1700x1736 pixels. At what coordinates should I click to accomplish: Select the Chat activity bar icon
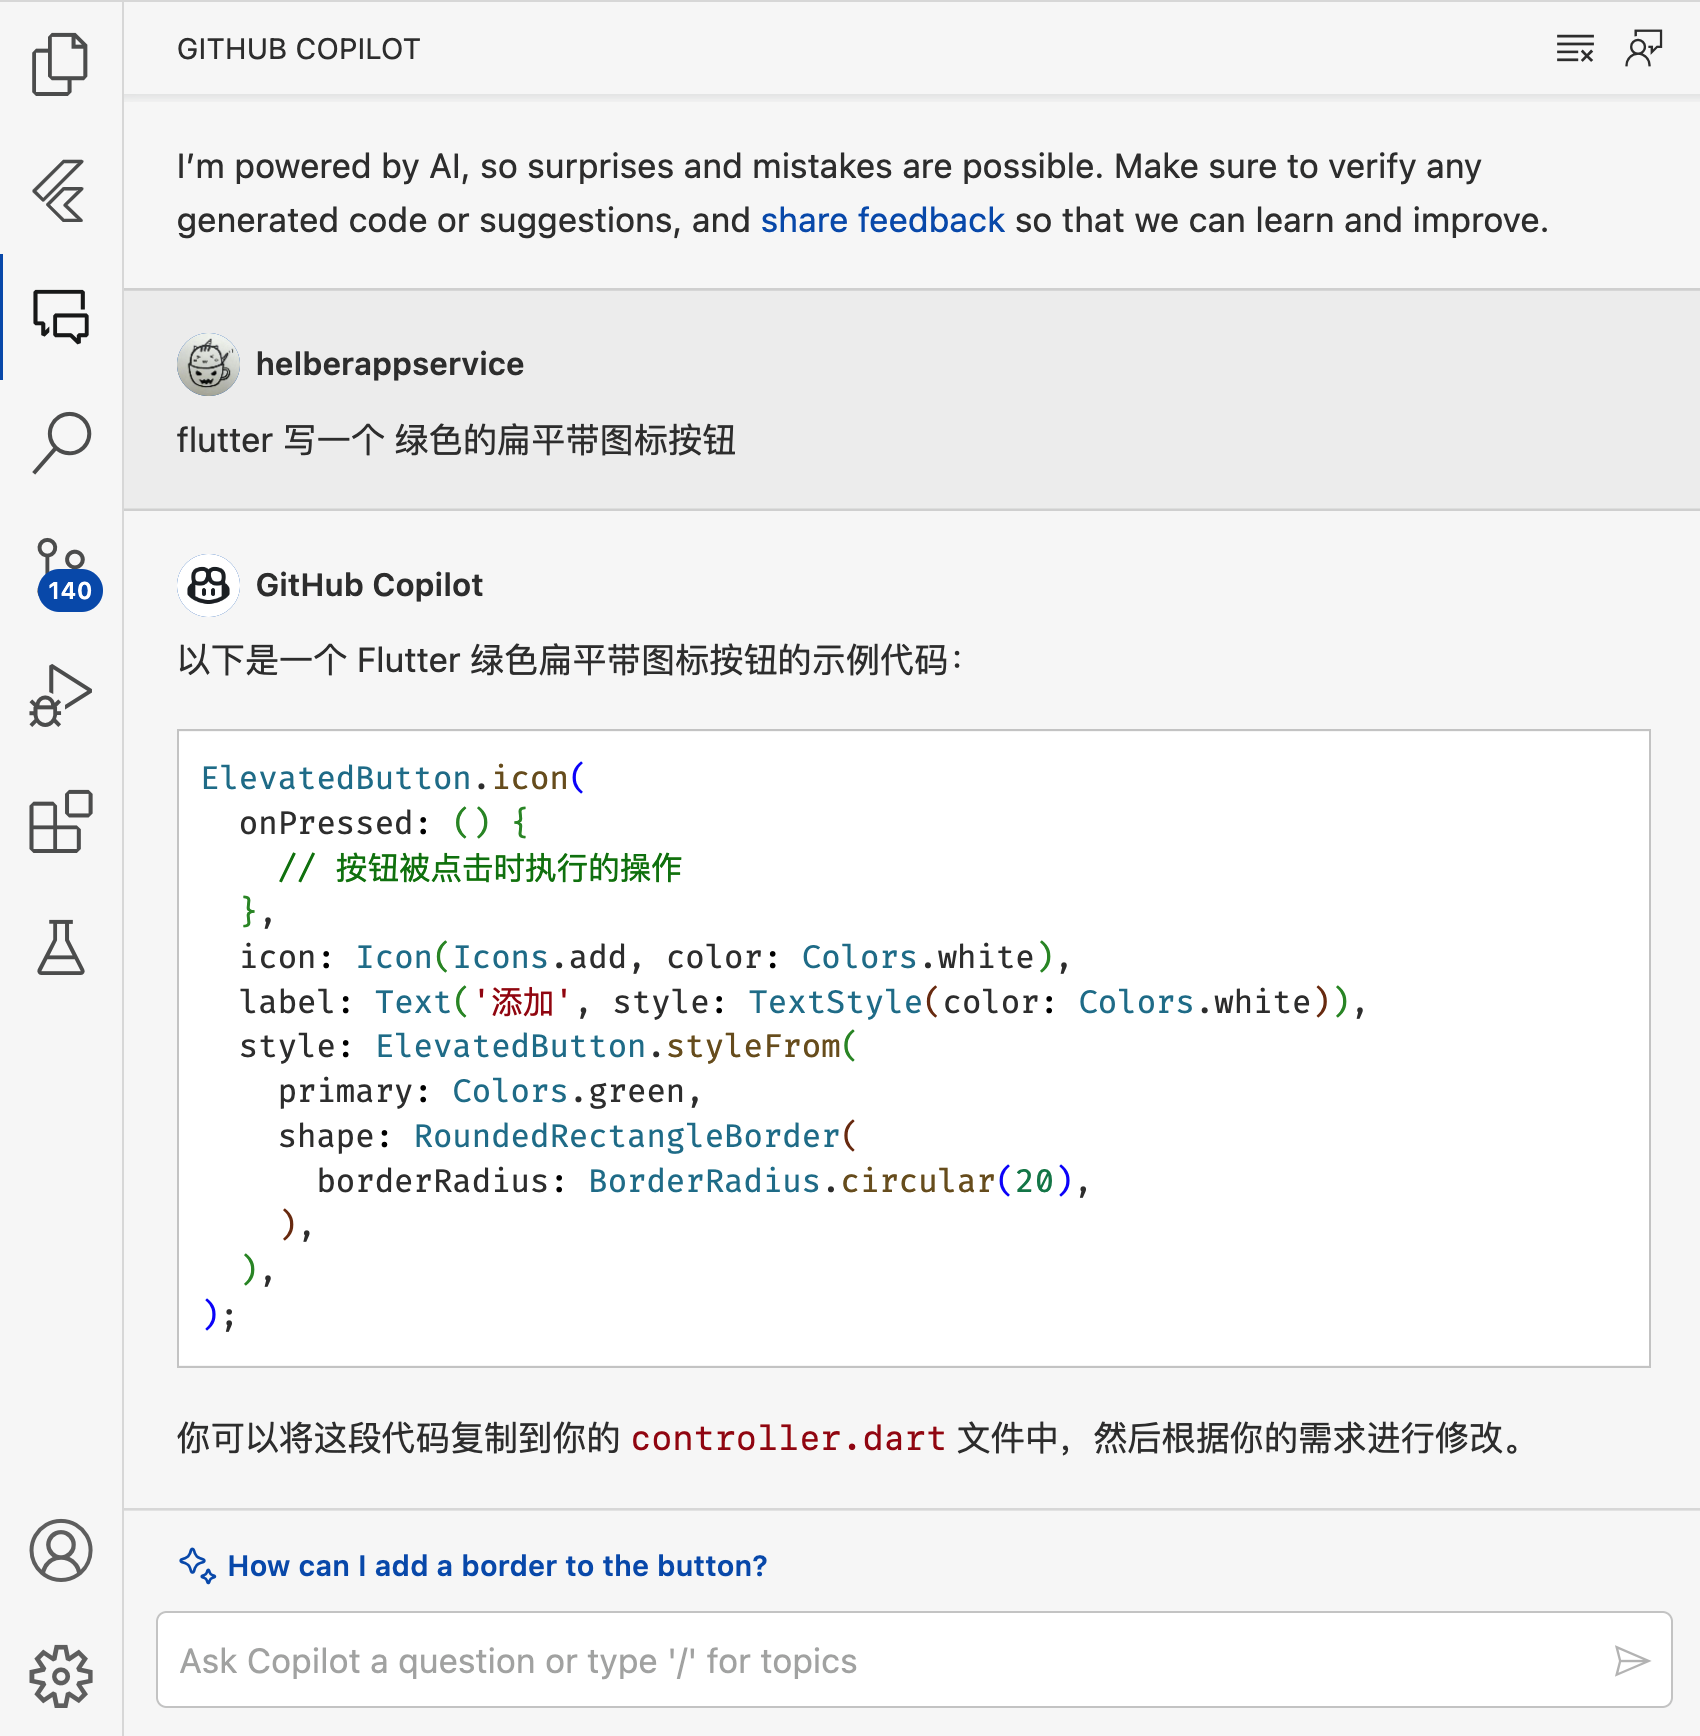click(60, 317)
